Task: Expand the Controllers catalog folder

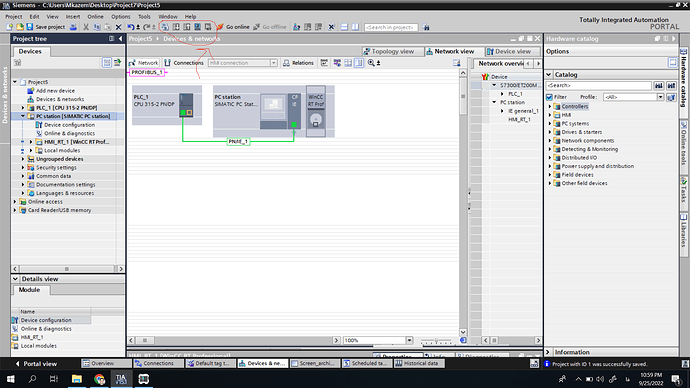Action: pos(550,106)
